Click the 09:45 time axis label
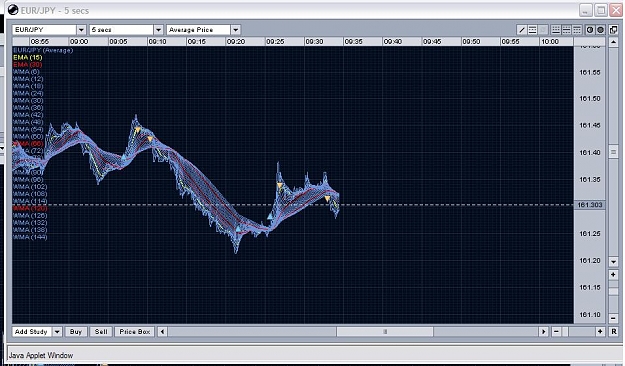The width and height of the screenshot is (625, 366). pyautogui.click(x=432, y=41)
